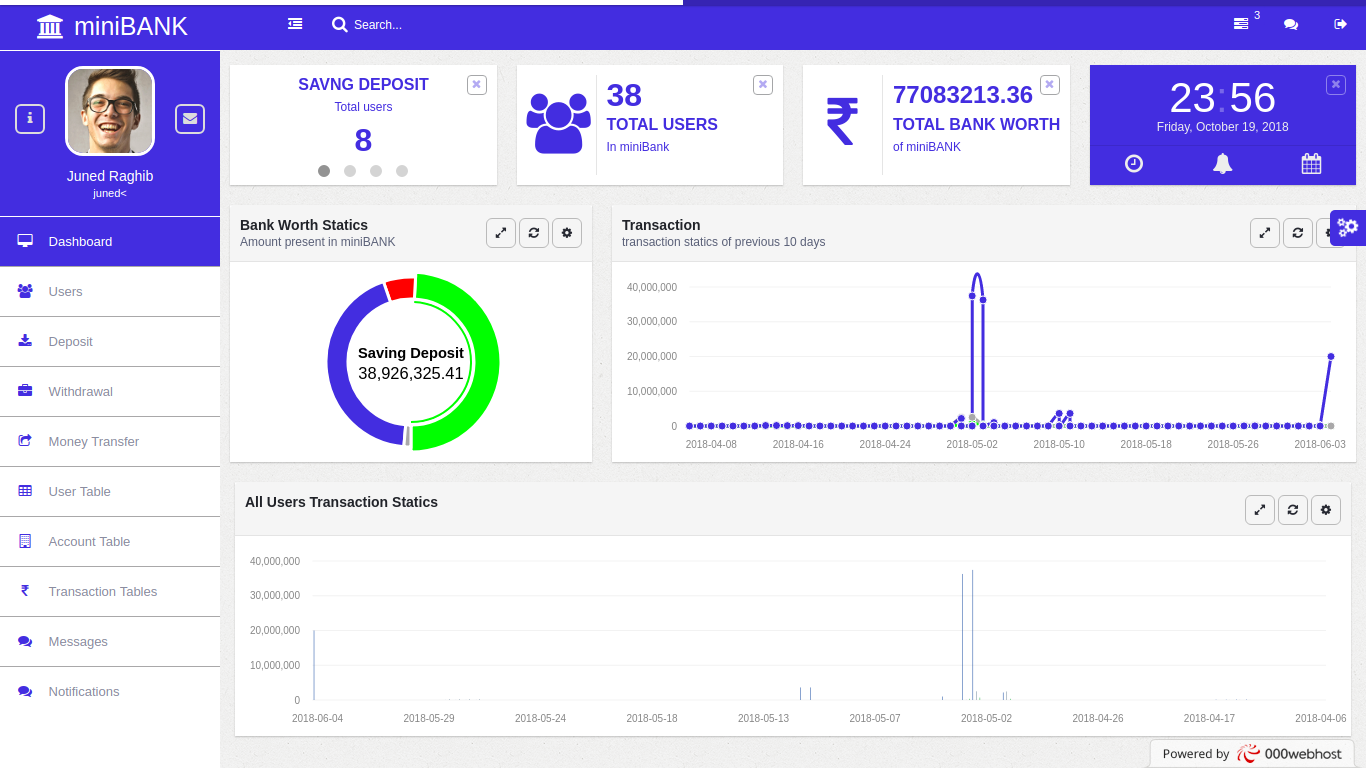Expand All Users Transaction Statics panel fullscreen
This screenshot has height=768, width=1366.
pos(1260,510)
